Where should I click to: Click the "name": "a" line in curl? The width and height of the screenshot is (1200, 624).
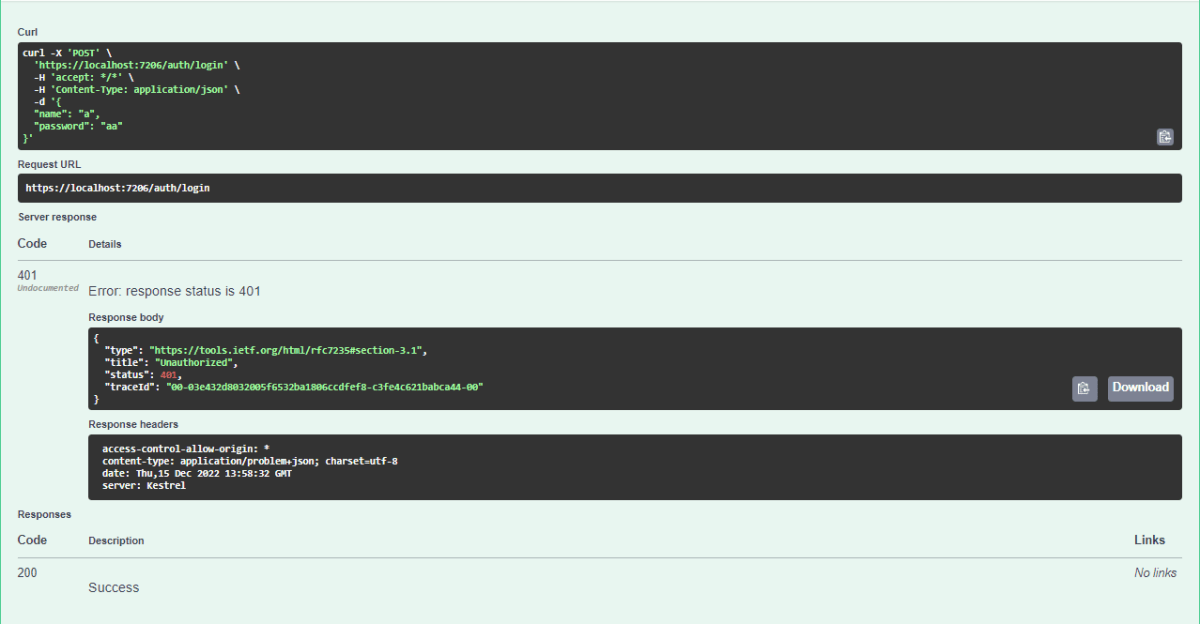(67, 114)
